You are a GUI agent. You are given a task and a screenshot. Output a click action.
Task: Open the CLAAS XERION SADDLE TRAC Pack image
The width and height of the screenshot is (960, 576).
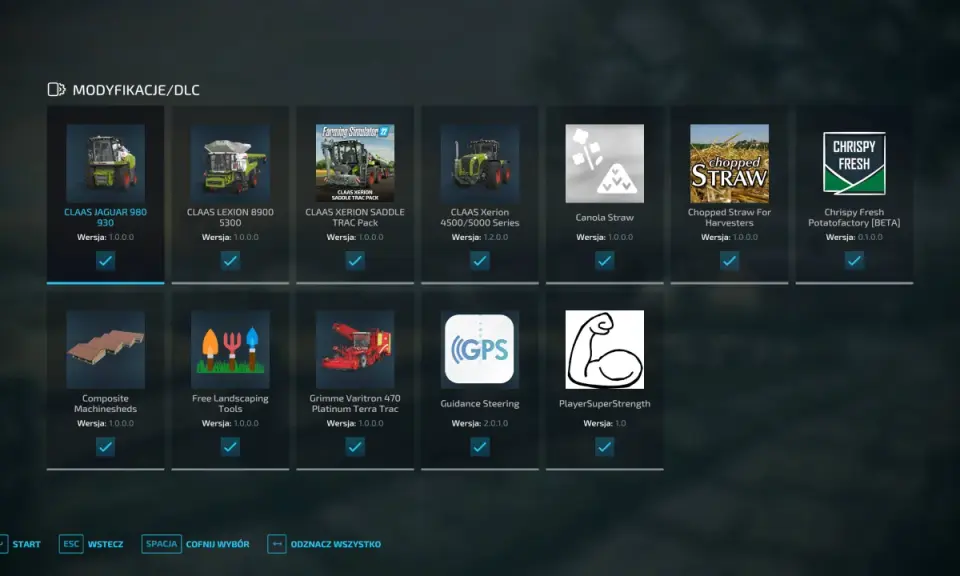pos(355,163)
